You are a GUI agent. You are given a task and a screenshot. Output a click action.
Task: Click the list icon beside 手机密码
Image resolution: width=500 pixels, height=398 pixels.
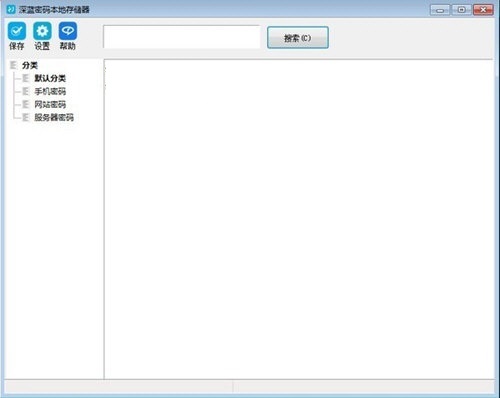tap(26, 91)
